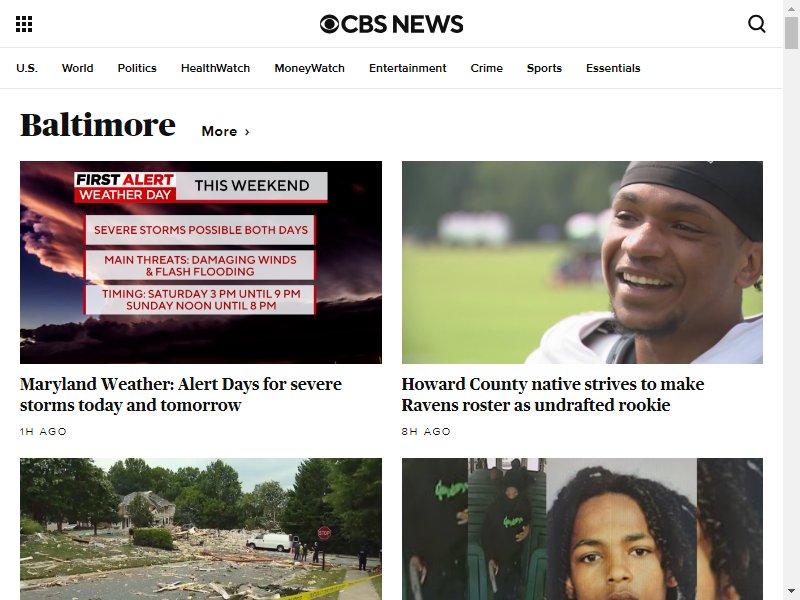Open the Maryland Weather alert days headline

(181, 394)
